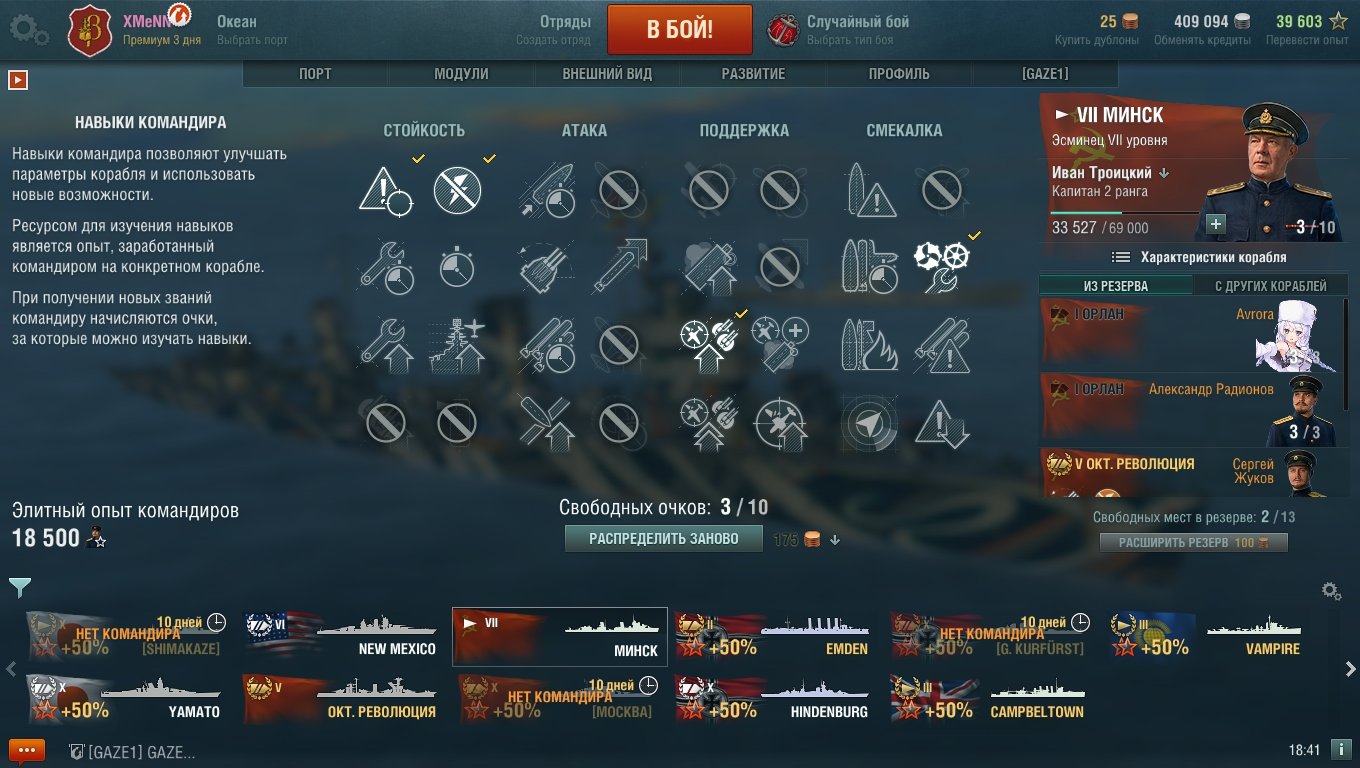1360x768 pixels.
Task: Select the torpedo with flame skill icon
Action: (x=869, y=343)
